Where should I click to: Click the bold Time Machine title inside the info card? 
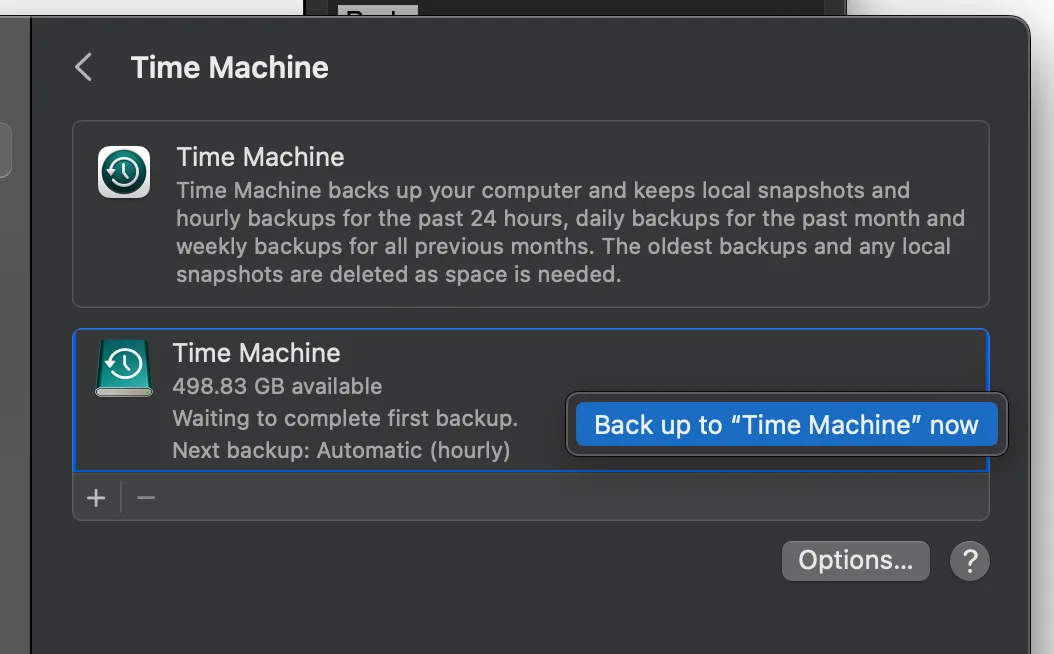(260, 157)
